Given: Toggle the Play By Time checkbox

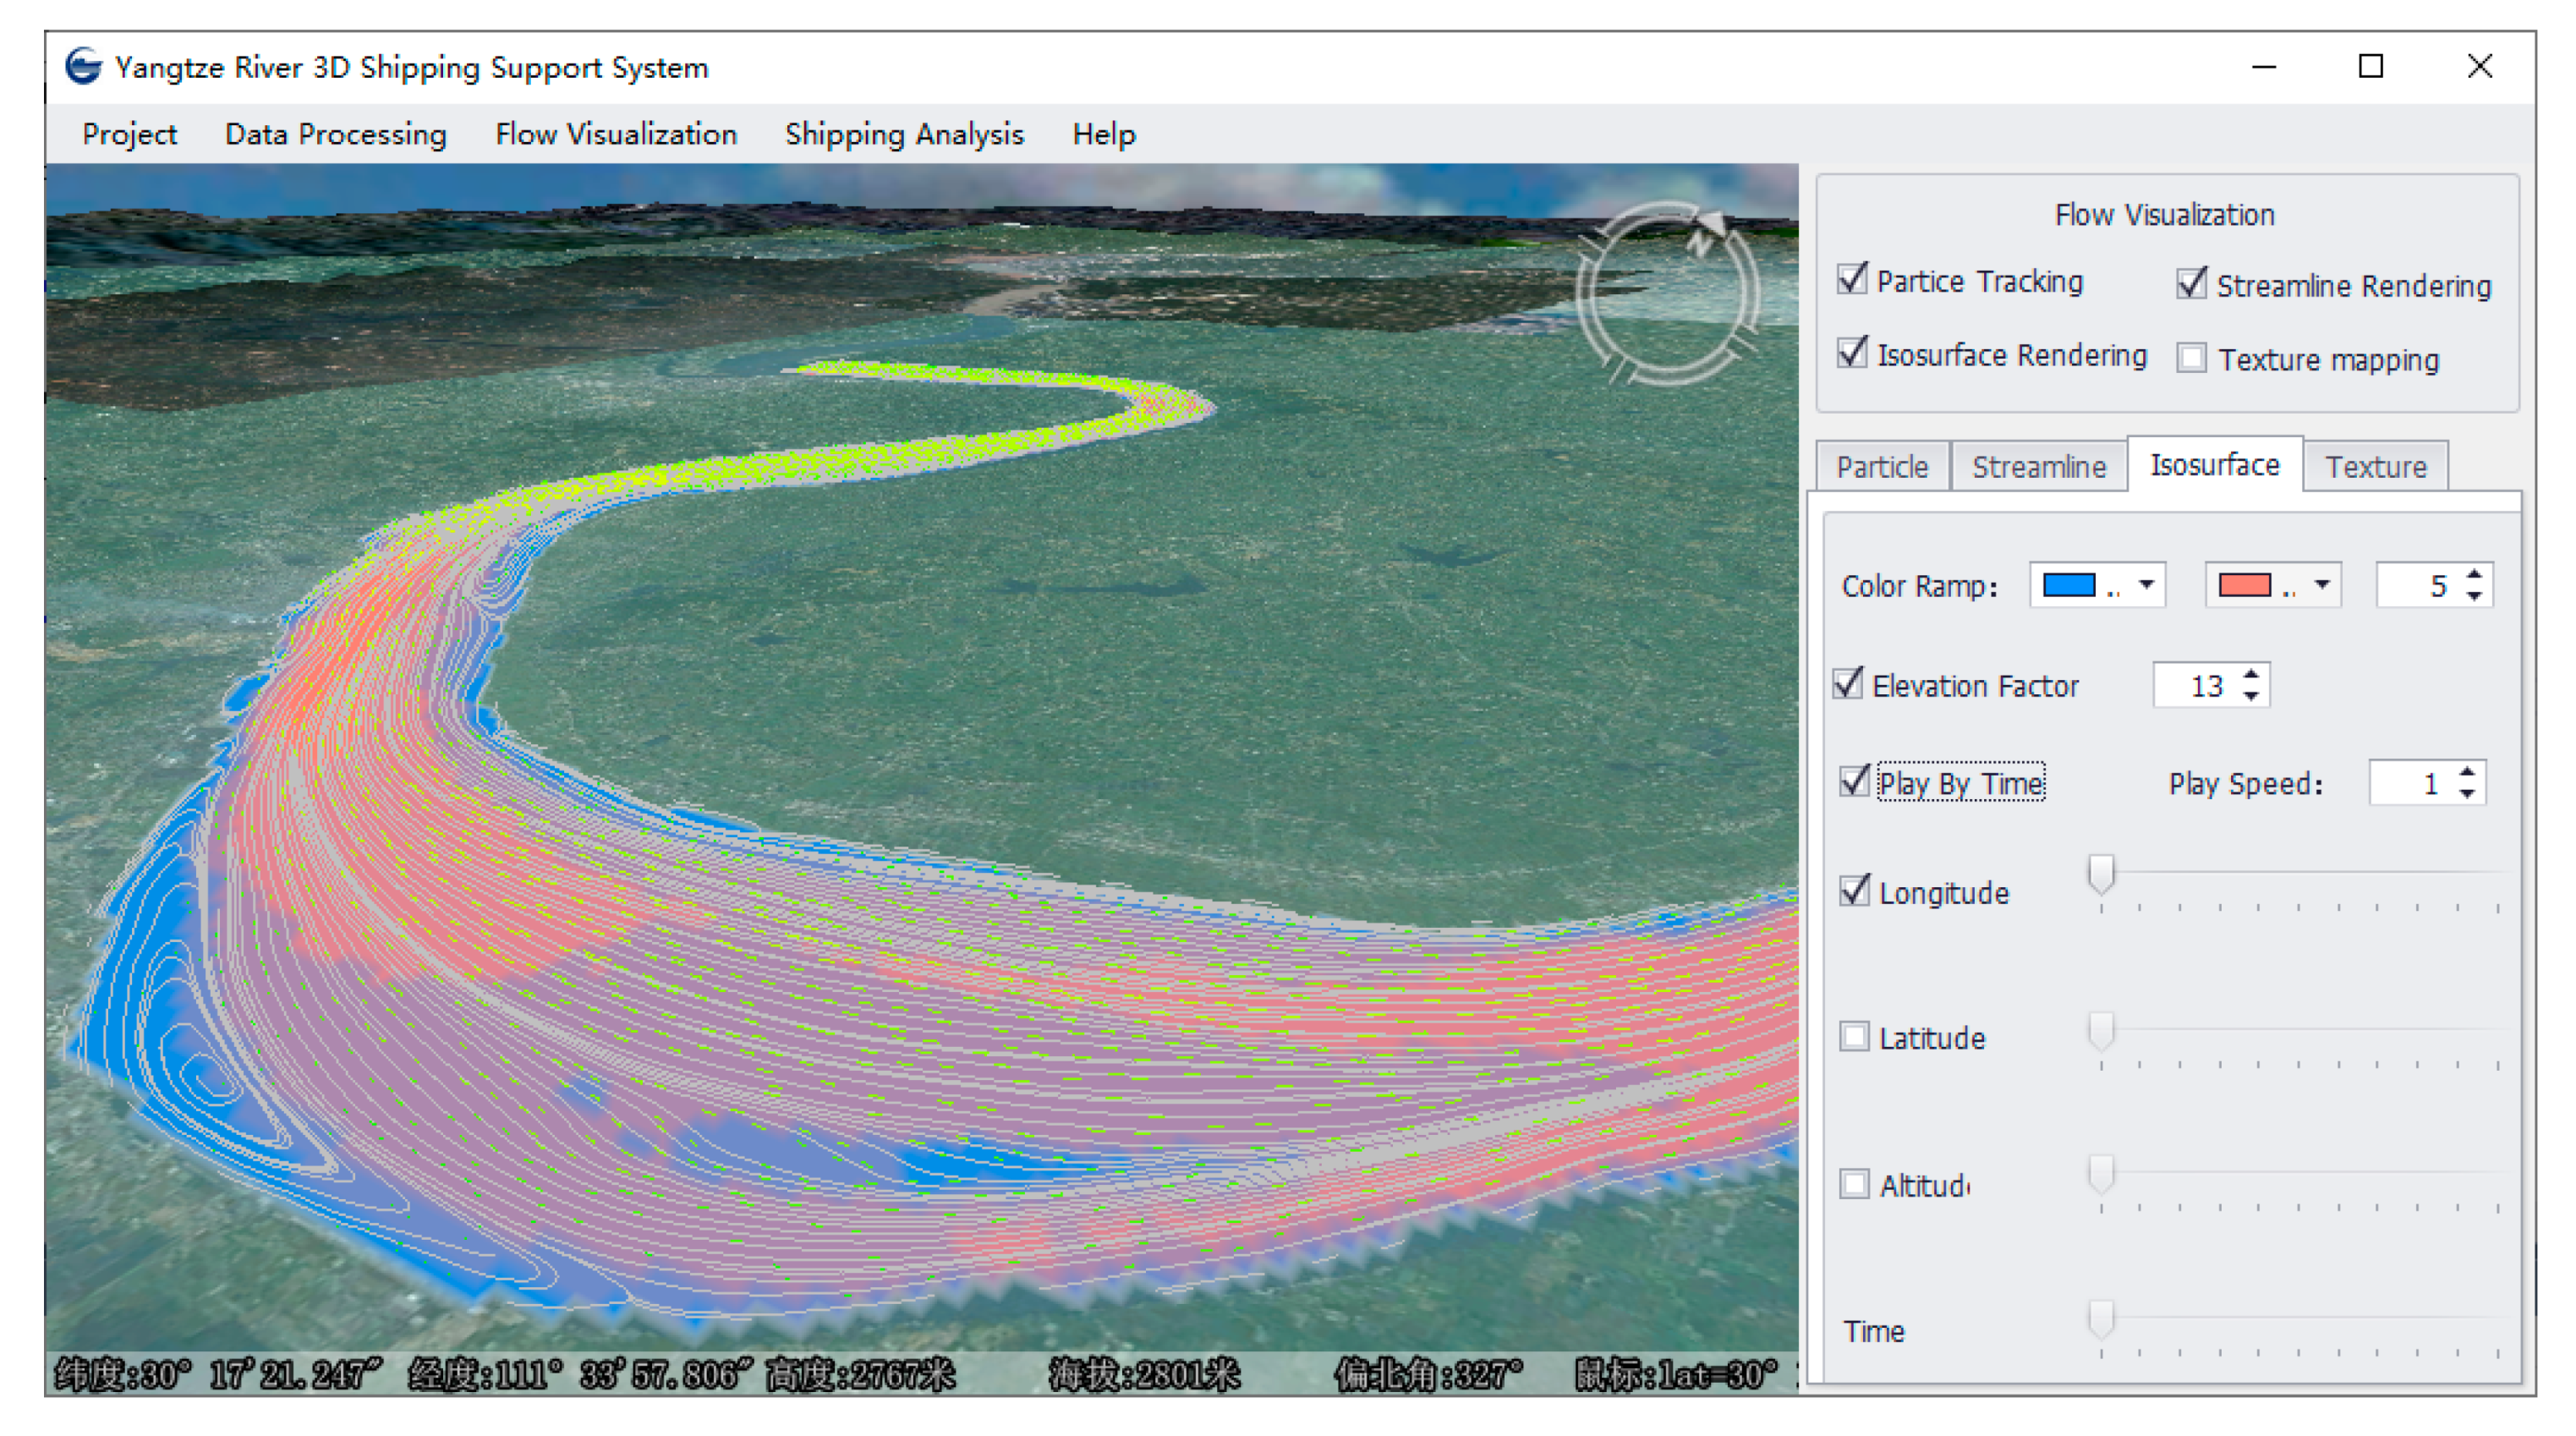Looking at the screenshot, I should (x=1854, y=781).
